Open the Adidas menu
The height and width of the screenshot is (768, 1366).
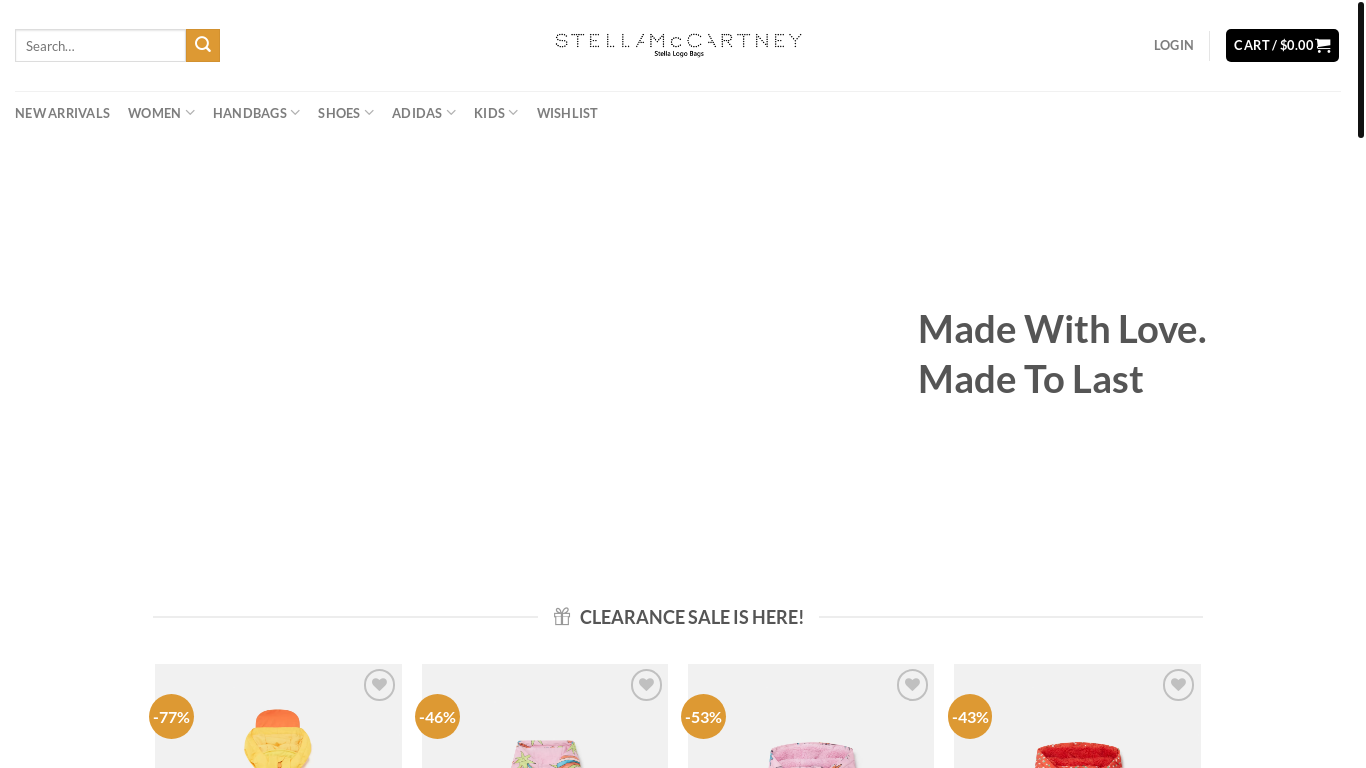click(x=424, y=113)
